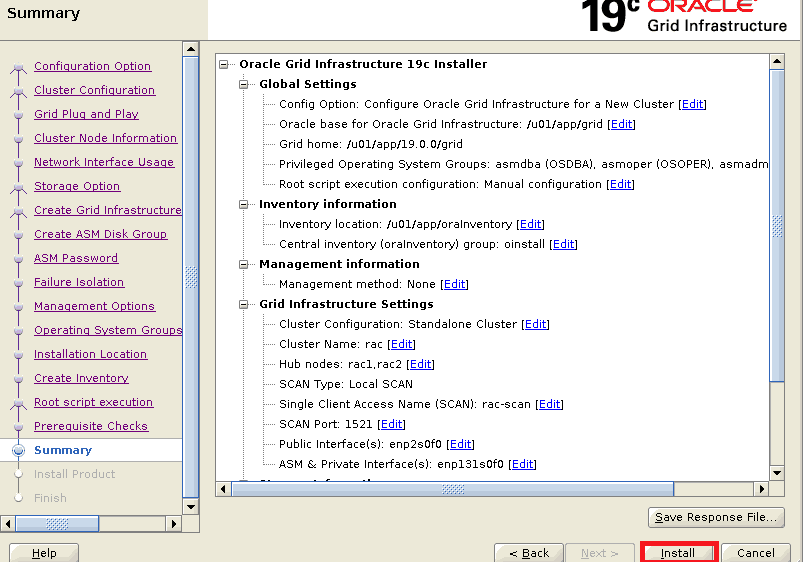Viewport: 803px width, 562px height.
Task: Cancel the installer
Action: coord(755,553)
